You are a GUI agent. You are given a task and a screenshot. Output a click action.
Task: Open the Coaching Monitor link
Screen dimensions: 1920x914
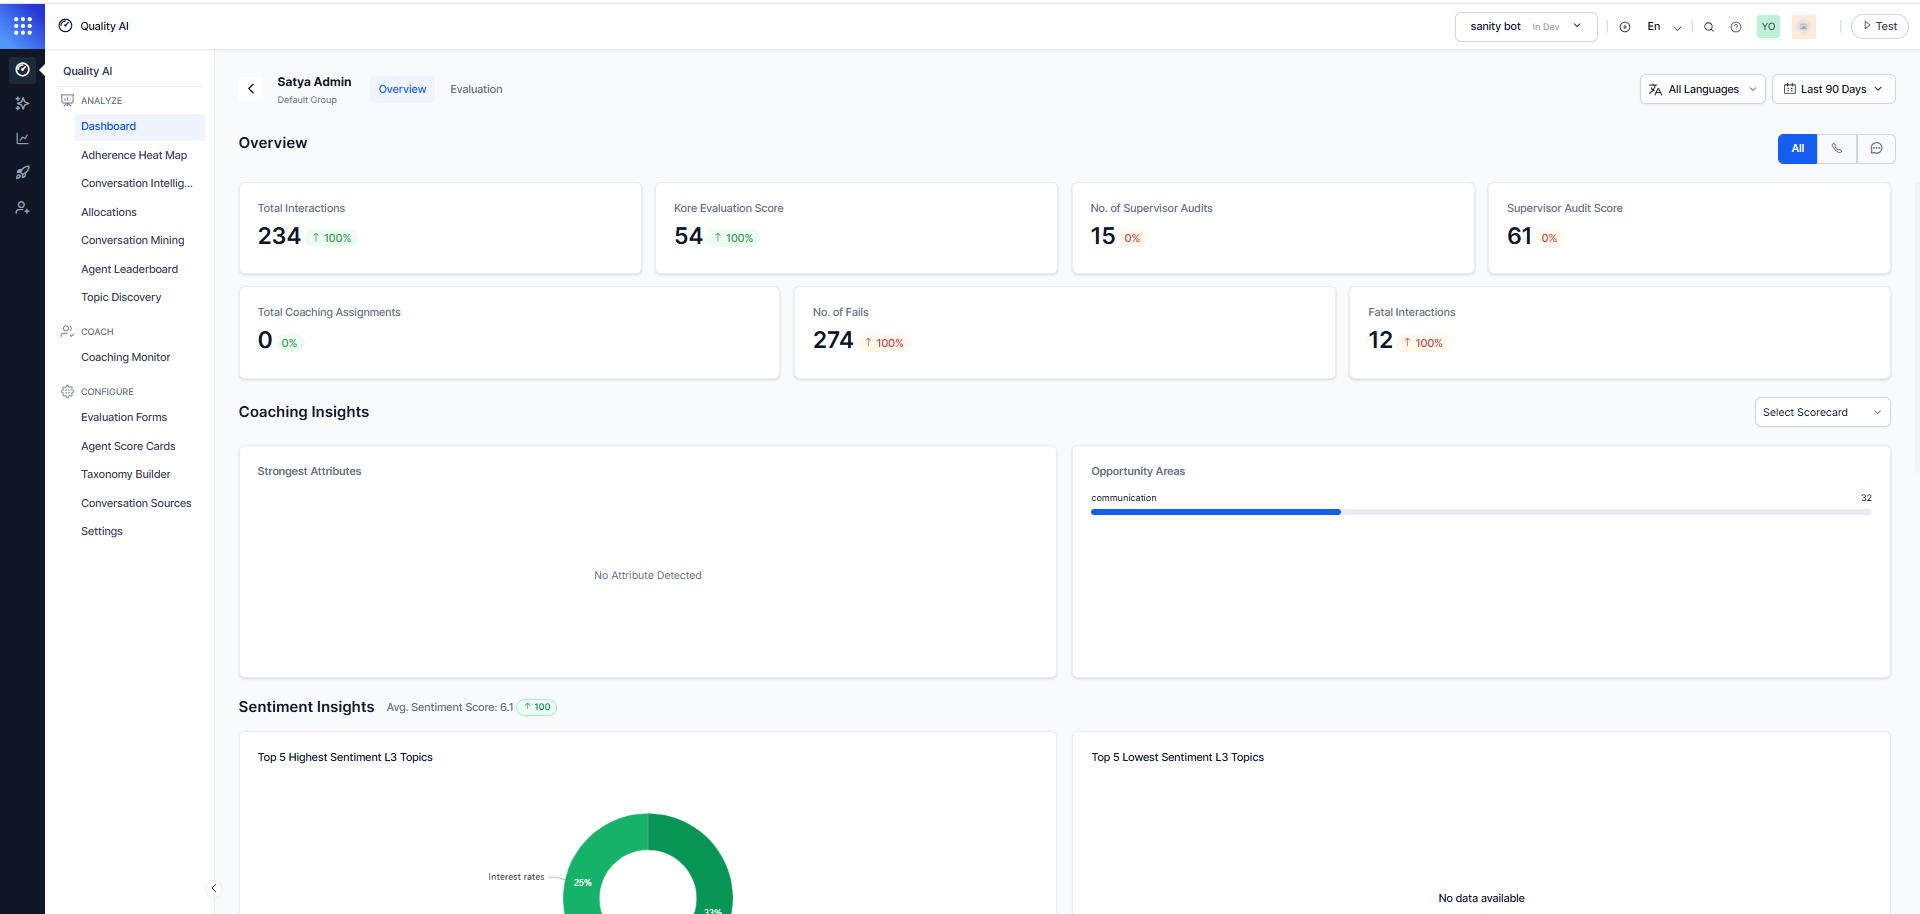click(125, 357)
